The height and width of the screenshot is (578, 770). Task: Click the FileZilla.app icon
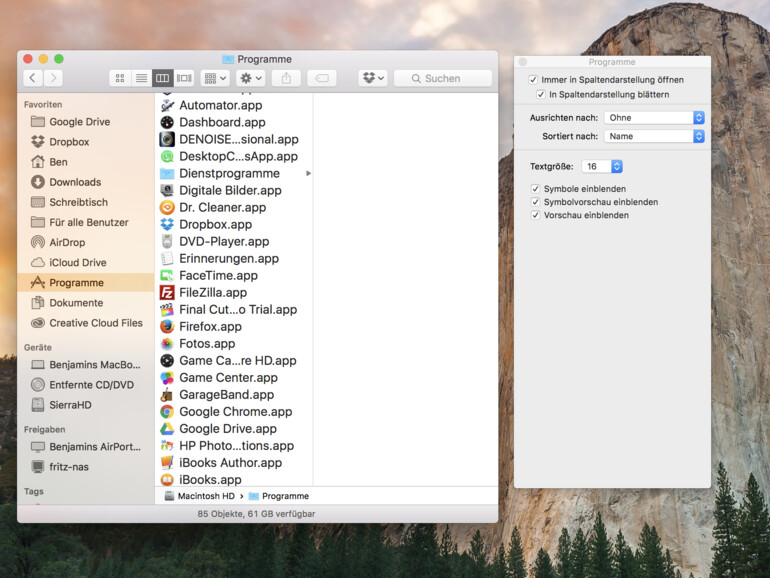[x=167, y=293]
